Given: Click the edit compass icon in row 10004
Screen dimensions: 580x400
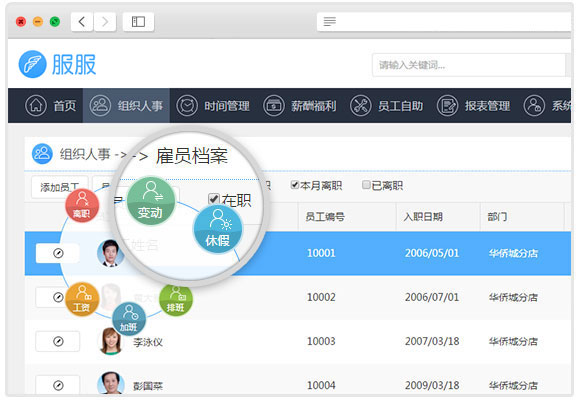Looking at the screenshot, I should point(58,385).
